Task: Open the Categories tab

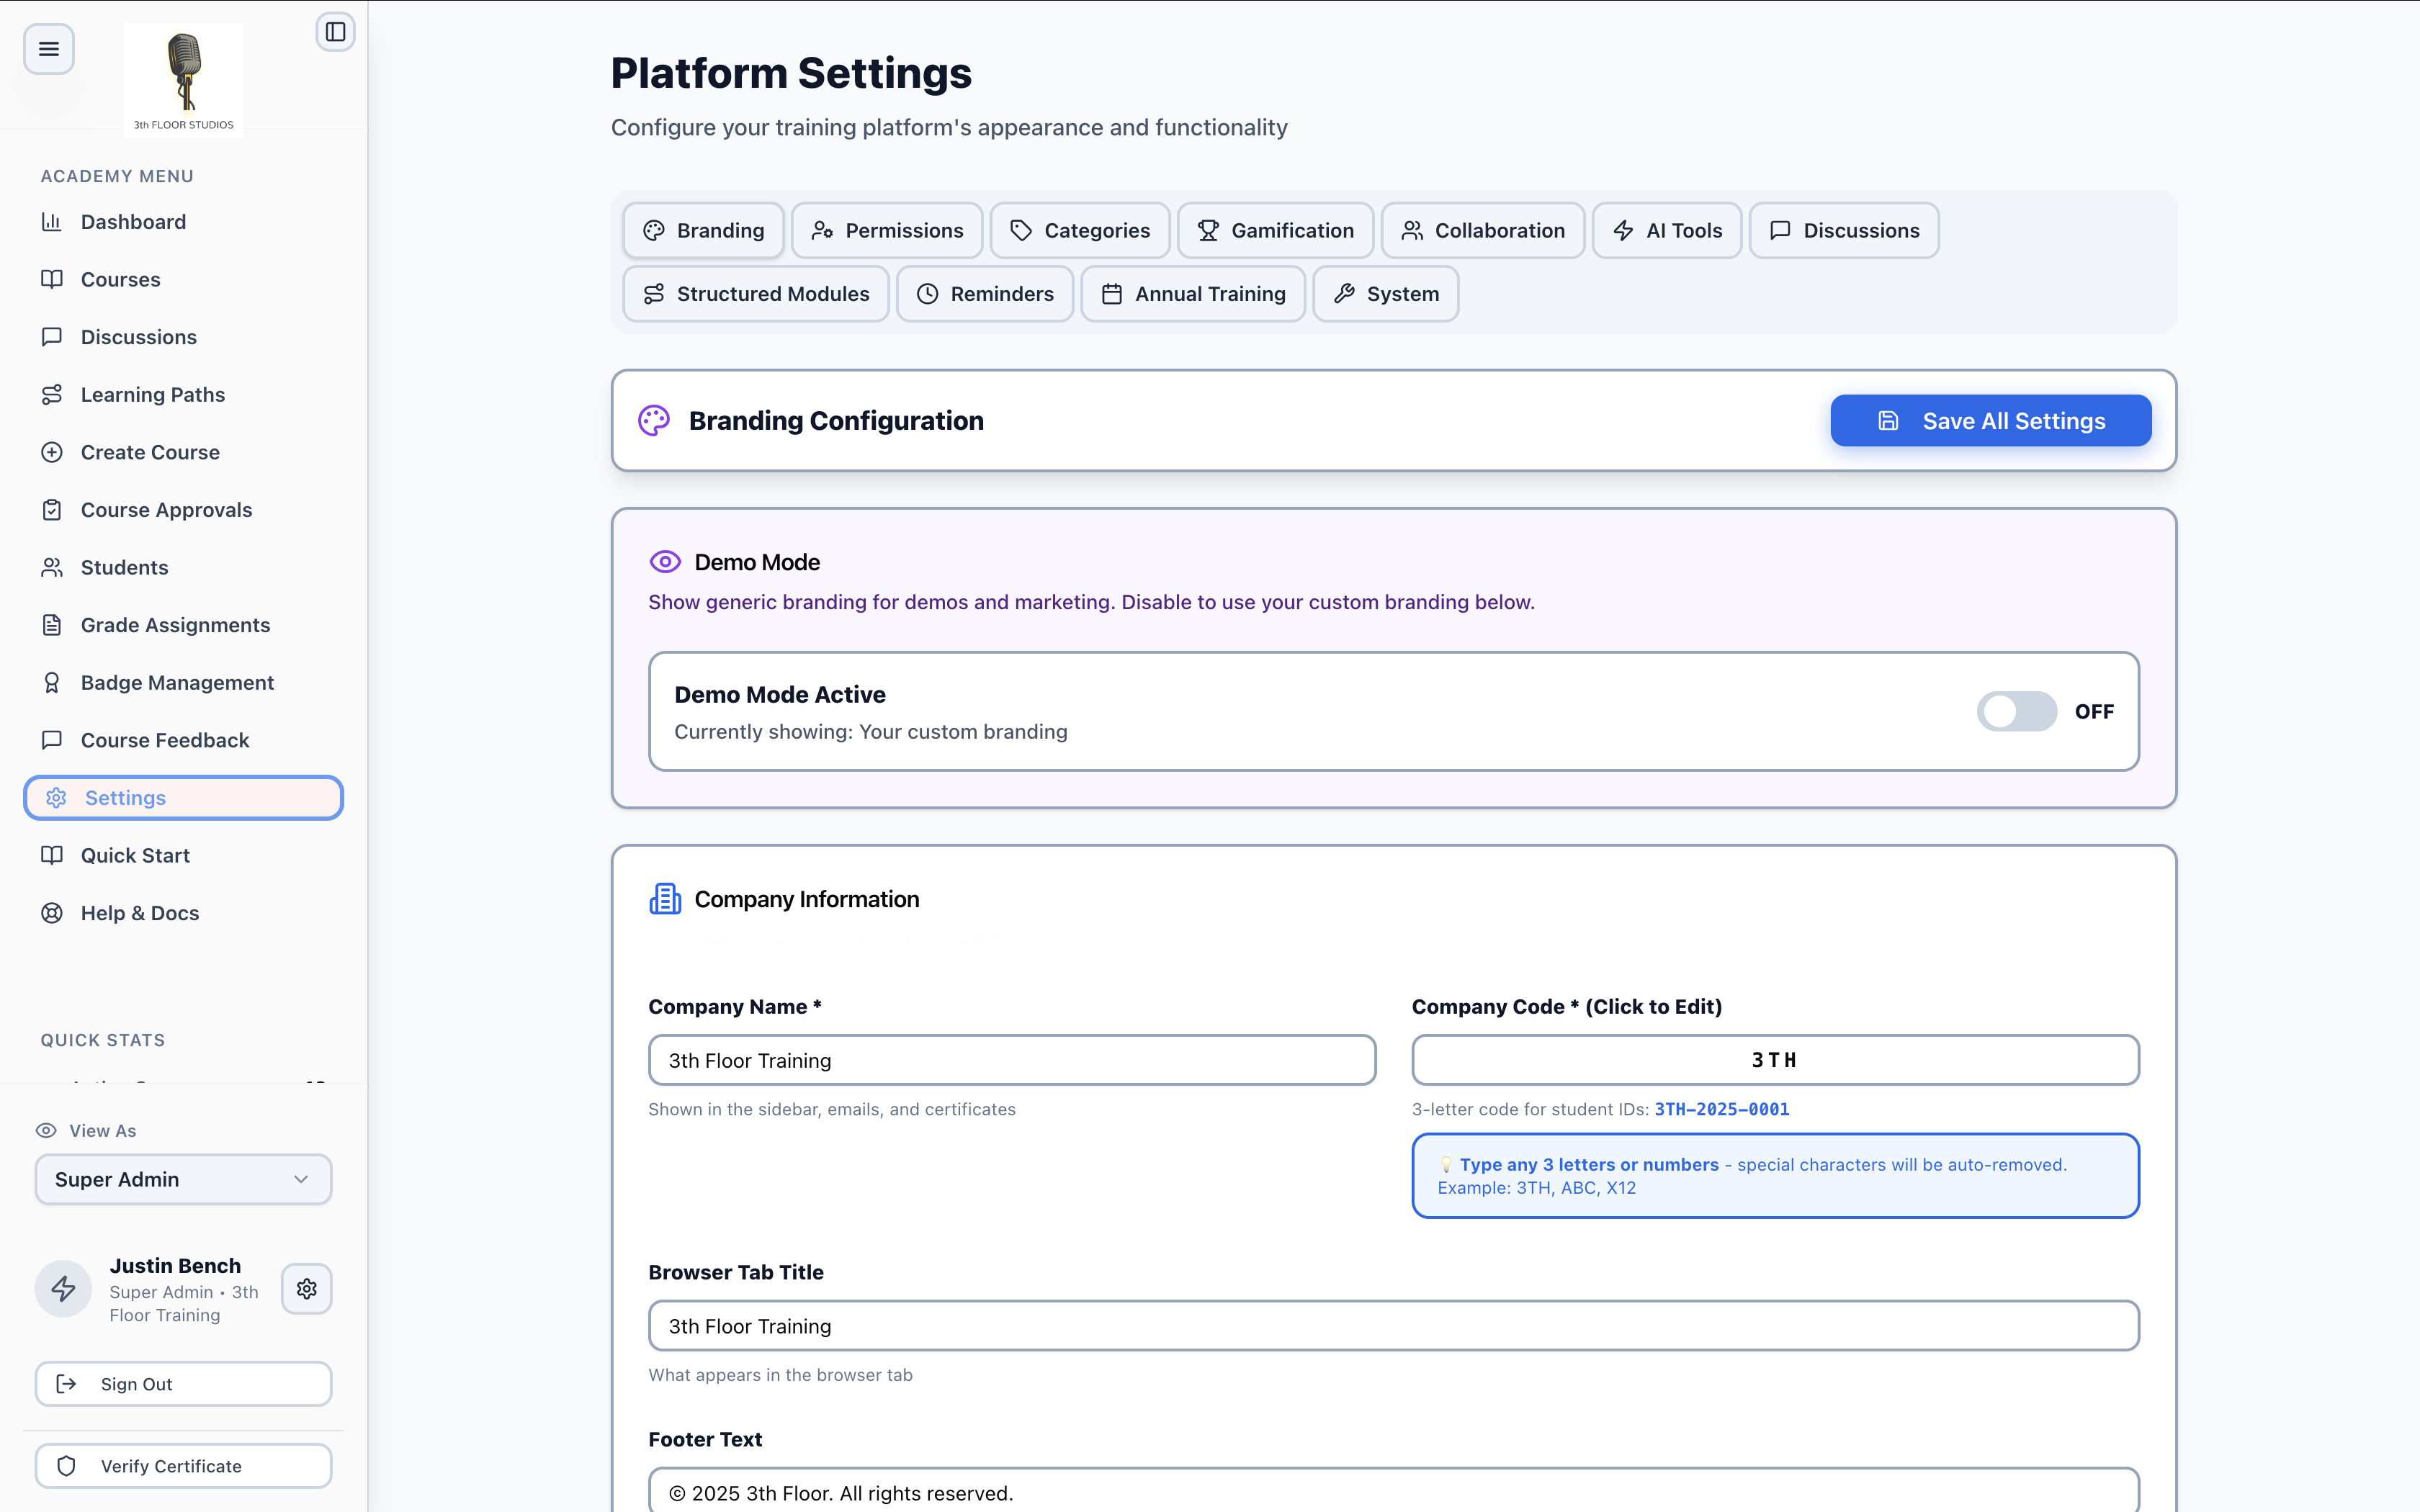Action: [x=1080, y=231]
